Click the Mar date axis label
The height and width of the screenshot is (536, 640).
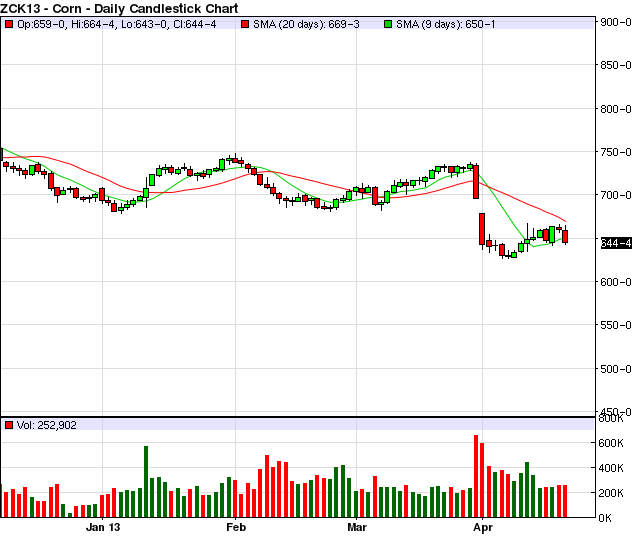357,527
